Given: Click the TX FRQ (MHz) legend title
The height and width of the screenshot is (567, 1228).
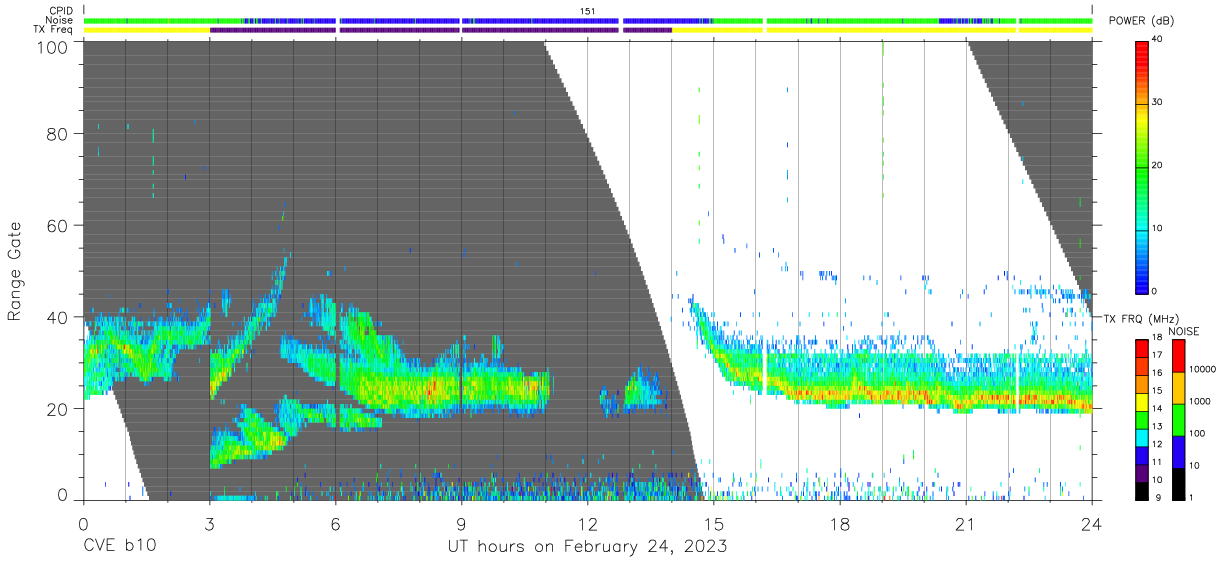Looking at the screenshot, I should click(1141, 318).
